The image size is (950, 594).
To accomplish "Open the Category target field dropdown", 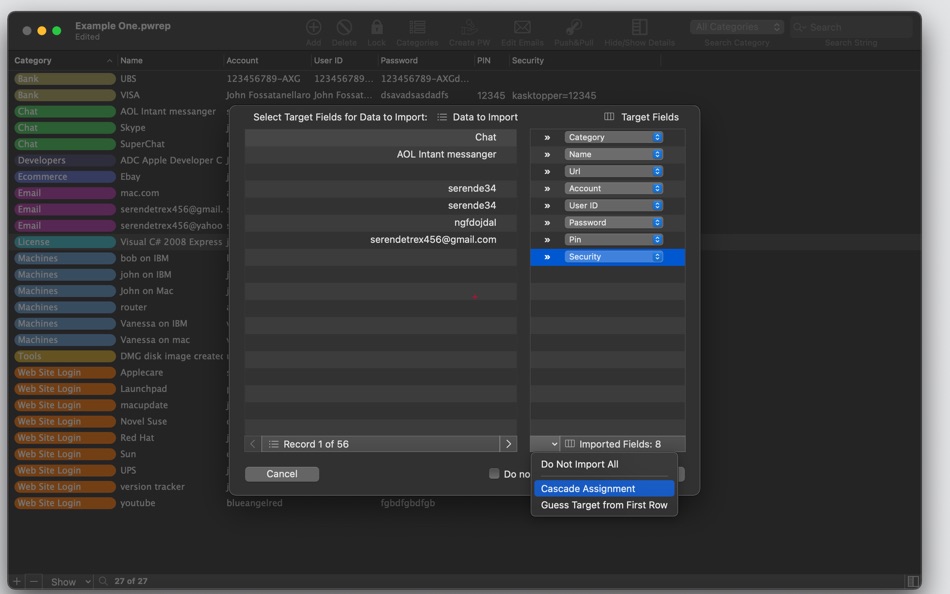I will pos(614,138).
